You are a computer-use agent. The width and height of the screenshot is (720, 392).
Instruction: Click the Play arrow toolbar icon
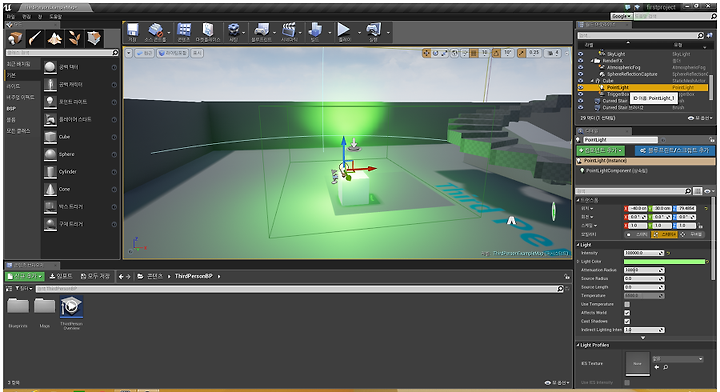pyautogui.click(x=343, y=30)
